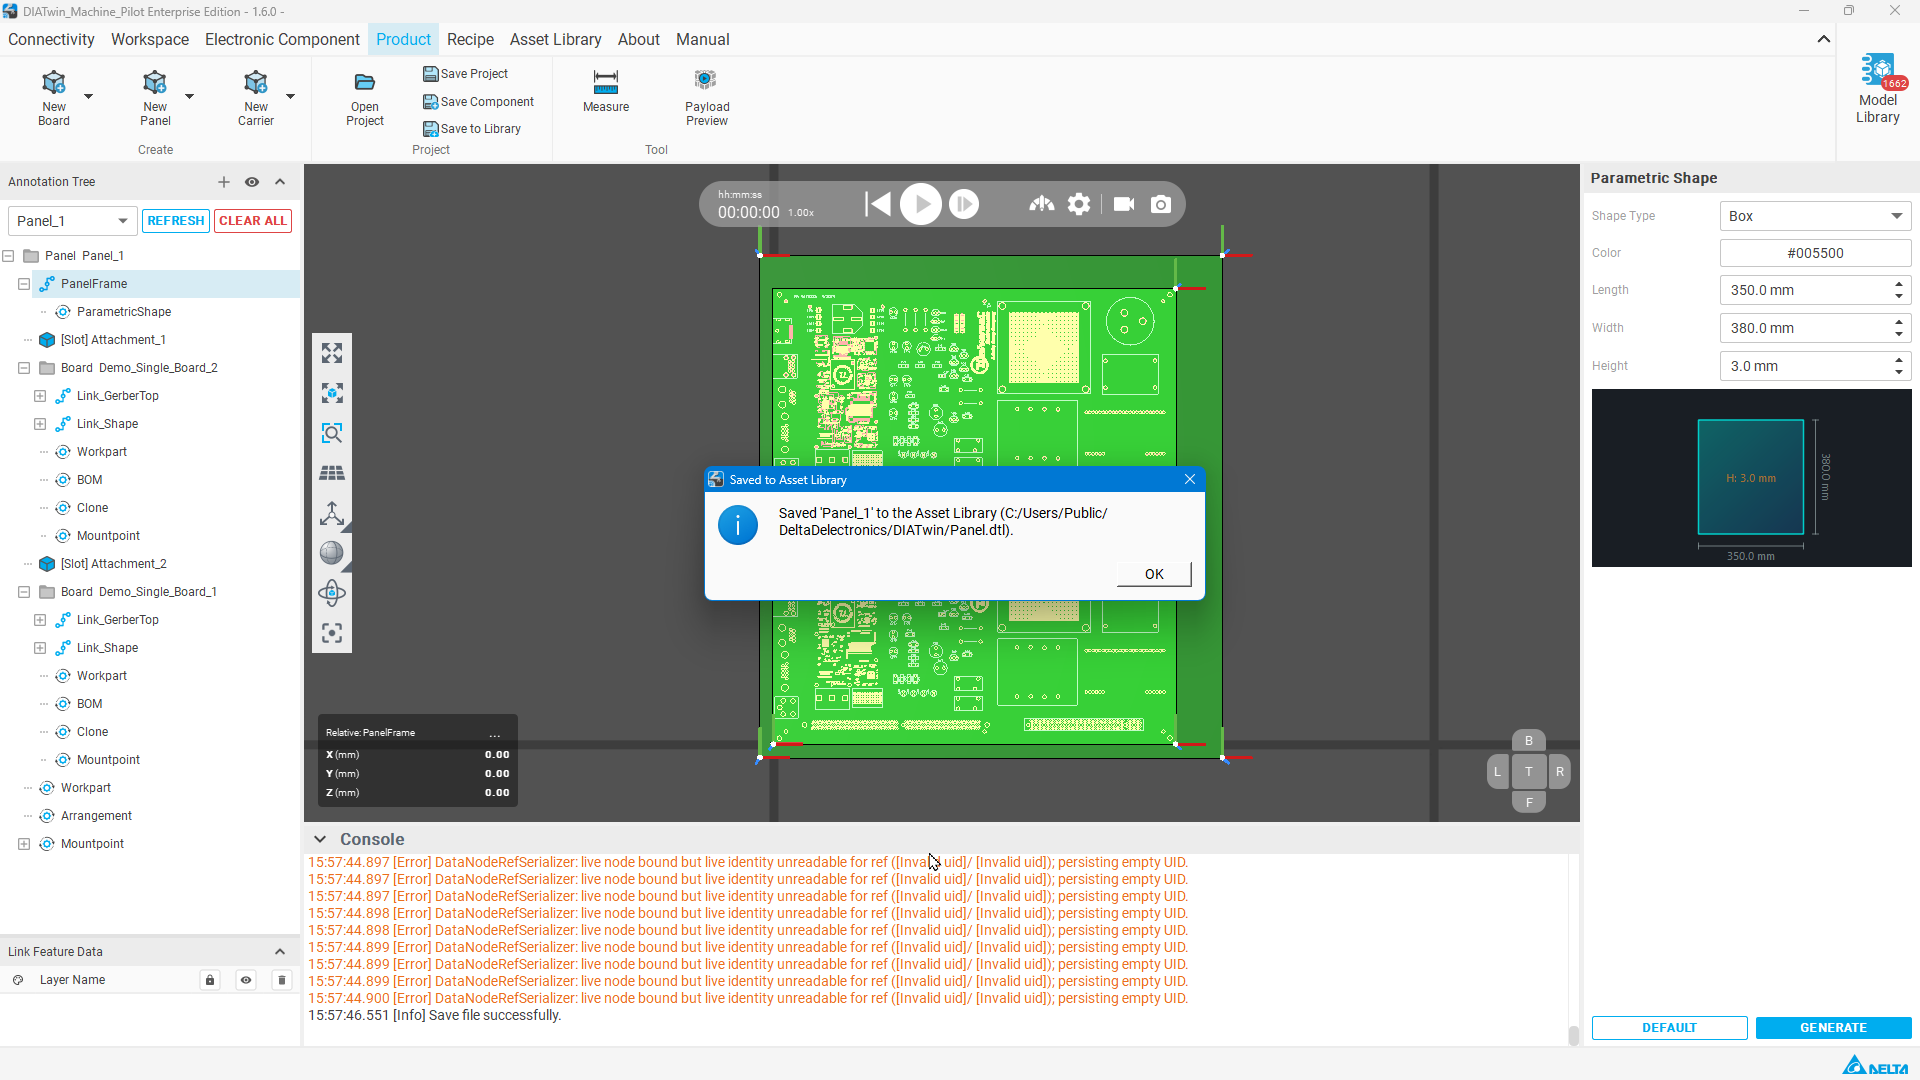Click the fit-to-view expand arrows icon
The width and height of the screenshot is (1920, 1080).
[332, 353]
